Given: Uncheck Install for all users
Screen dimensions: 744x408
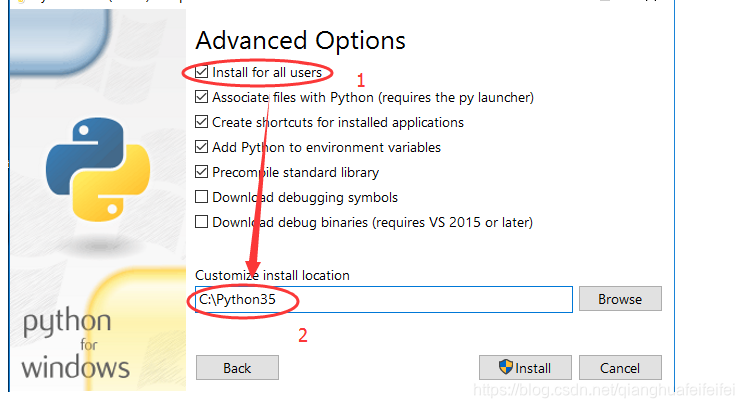Looking at the screenshot, I should click(x=202, y=72).
